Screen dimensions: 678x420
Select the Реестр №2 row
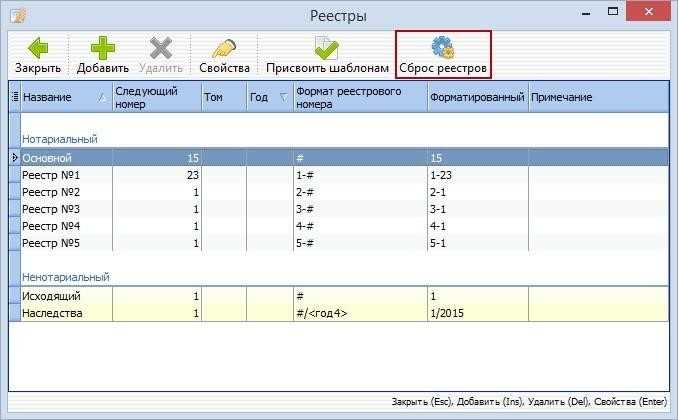click(x=345, y=192)
